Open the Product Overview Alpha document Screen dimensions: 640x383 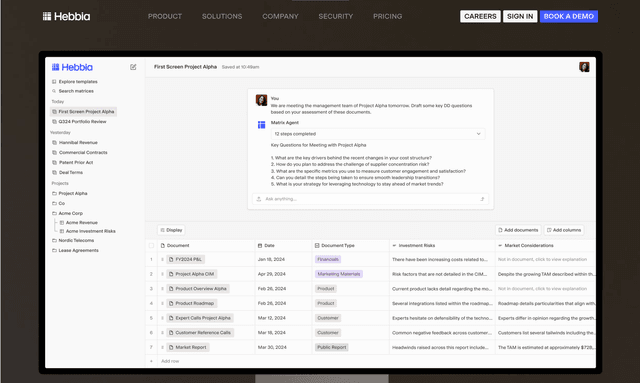coord(198,289)
